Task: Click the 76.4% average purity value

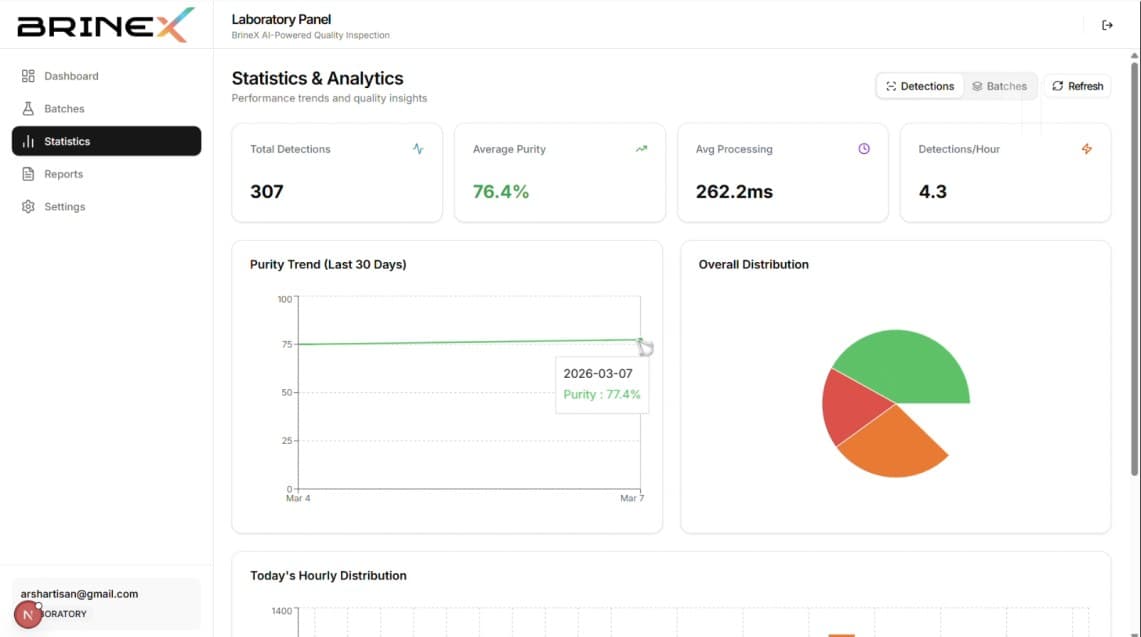Action: click(x=501, y=191)
